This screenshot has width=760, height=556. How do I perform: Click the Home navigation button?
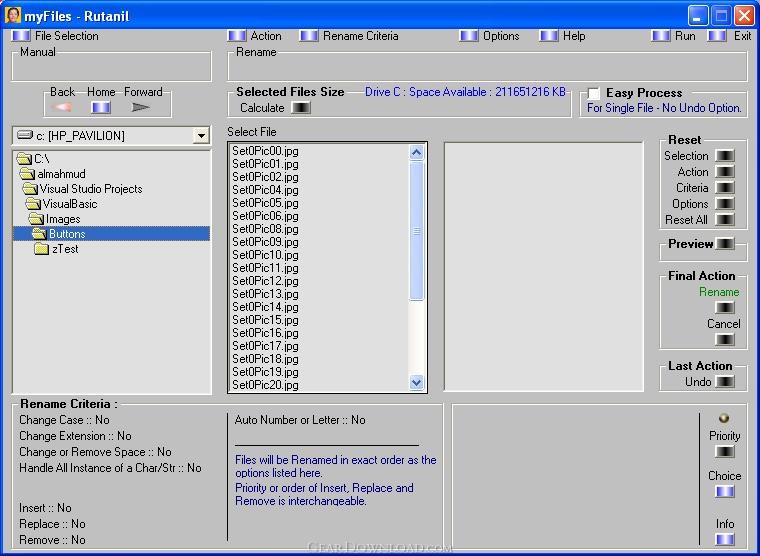tap(101, 107)
